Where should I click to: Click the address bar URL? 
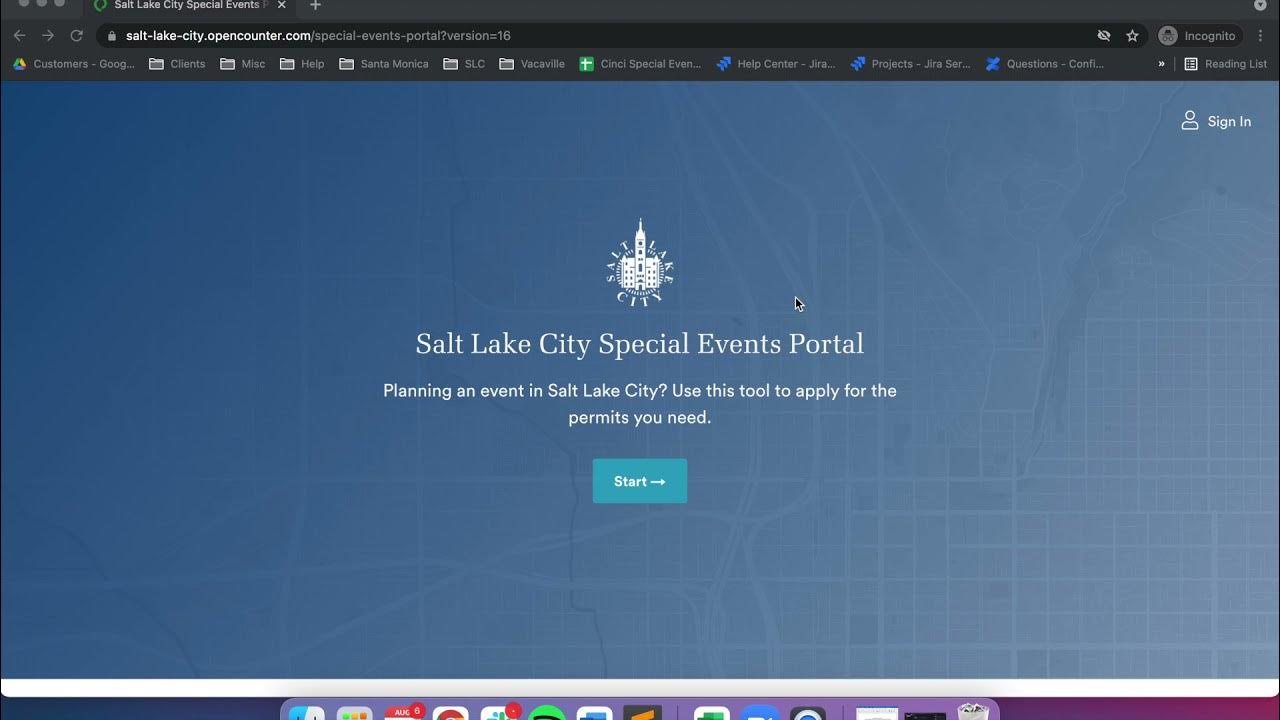pos(318,36)
